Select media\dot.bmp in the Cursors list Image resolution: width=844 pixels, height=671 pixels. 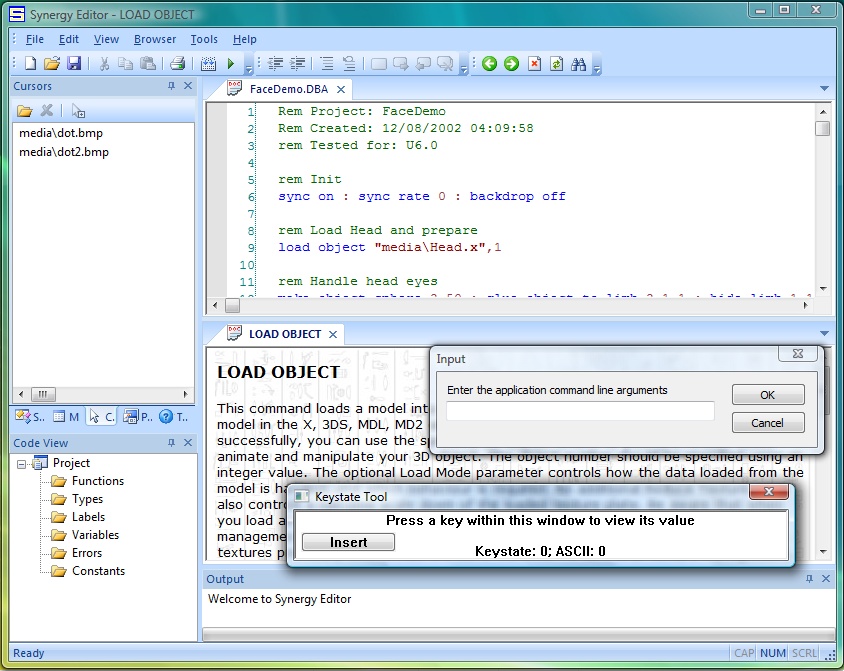[61, 133]
